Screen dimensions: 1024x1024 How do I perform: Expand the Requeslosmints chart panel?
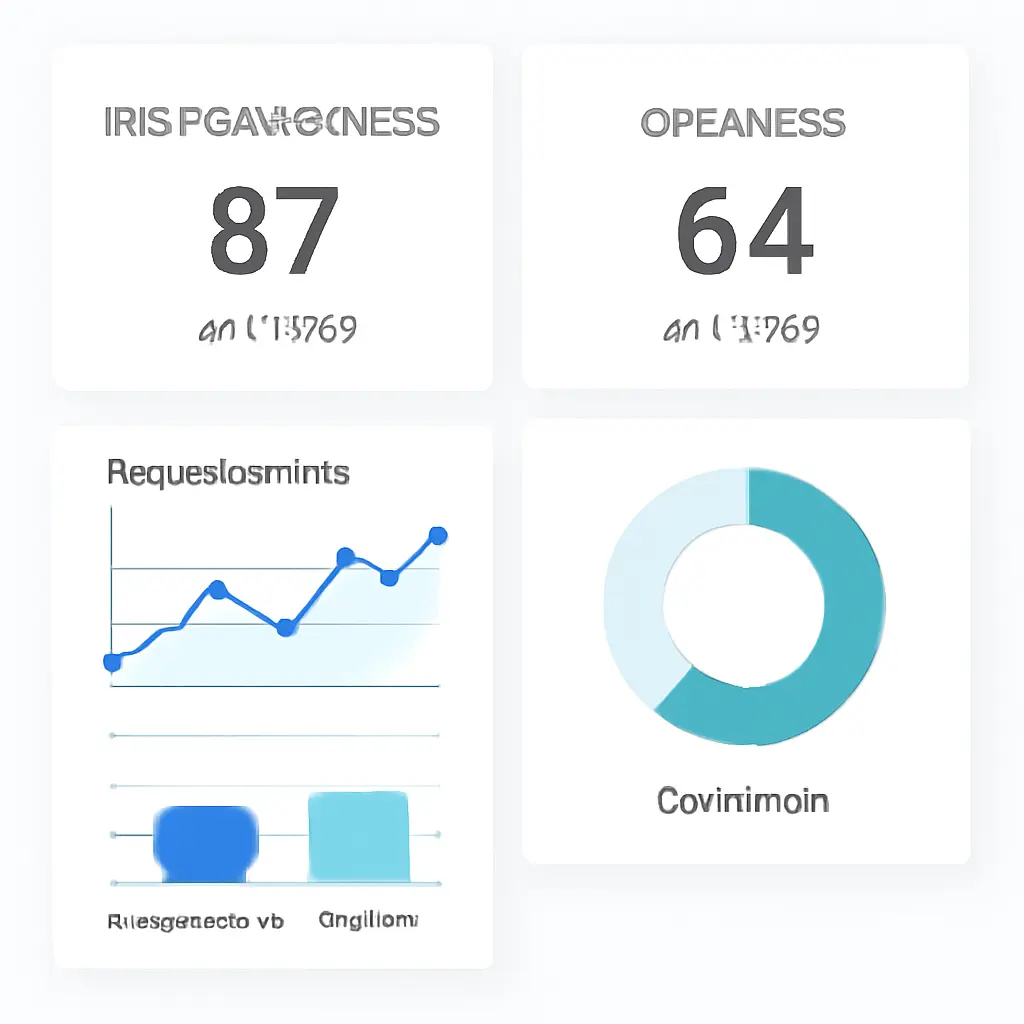tap(227, 471)
